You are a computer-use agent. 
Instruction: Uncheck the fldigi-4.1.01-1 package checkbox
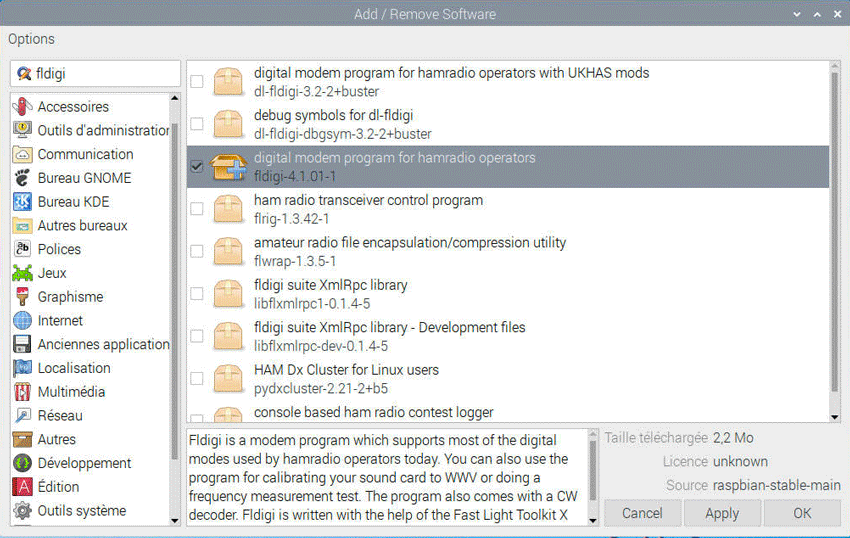[197, 166]
